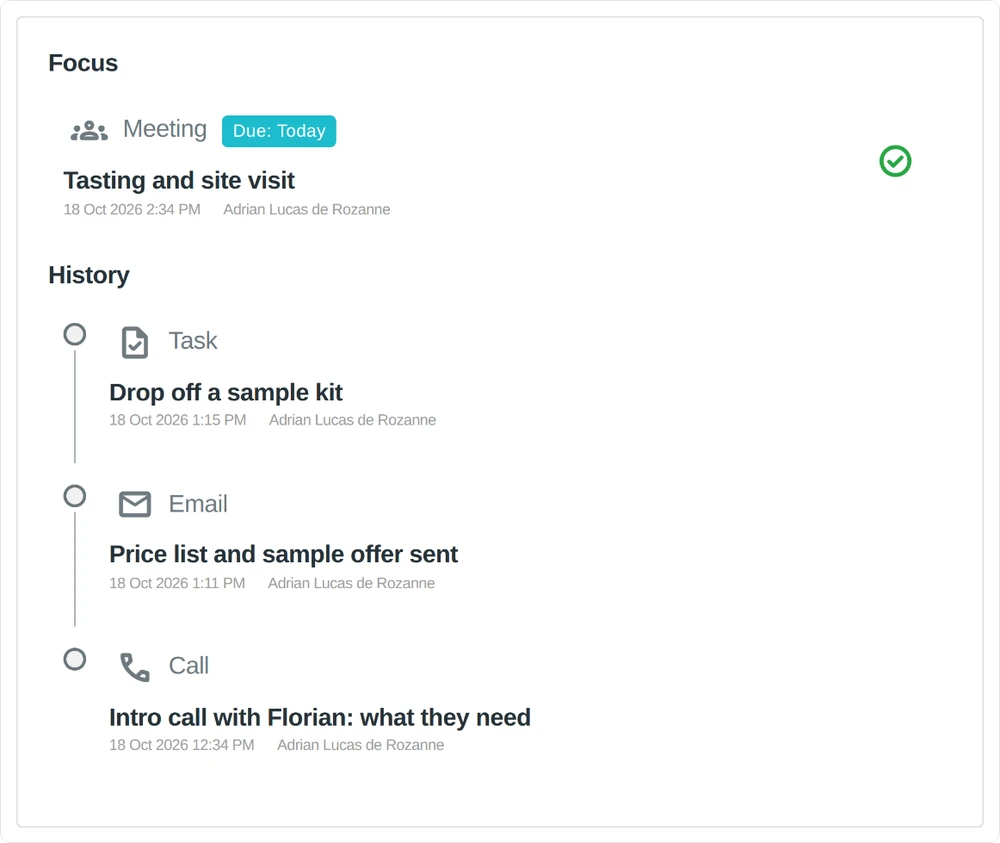Click the Email envelope icon
The width and height of the screenshot is (1000, 843).
pyautogui.click(x=135, y=504)
